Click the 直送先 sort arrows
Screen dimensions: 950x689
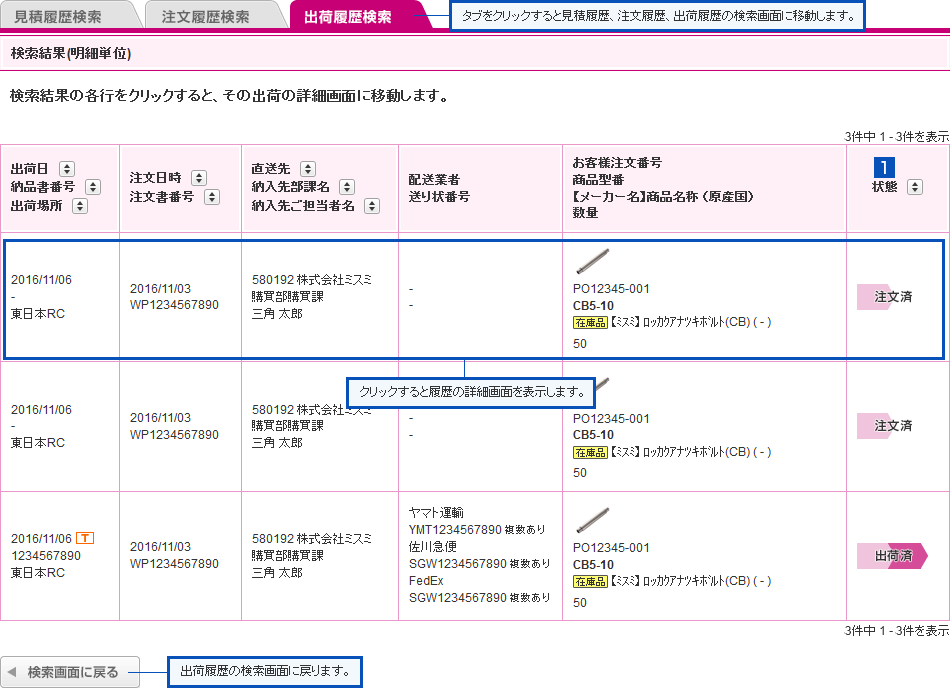pyautogui.click(x=308, y=169)
